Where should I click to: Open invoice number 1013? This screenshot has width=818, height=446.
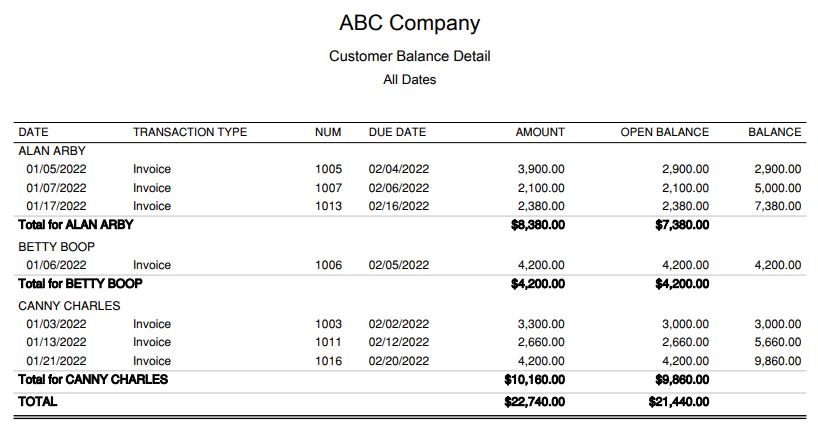(x=328, y=206)
